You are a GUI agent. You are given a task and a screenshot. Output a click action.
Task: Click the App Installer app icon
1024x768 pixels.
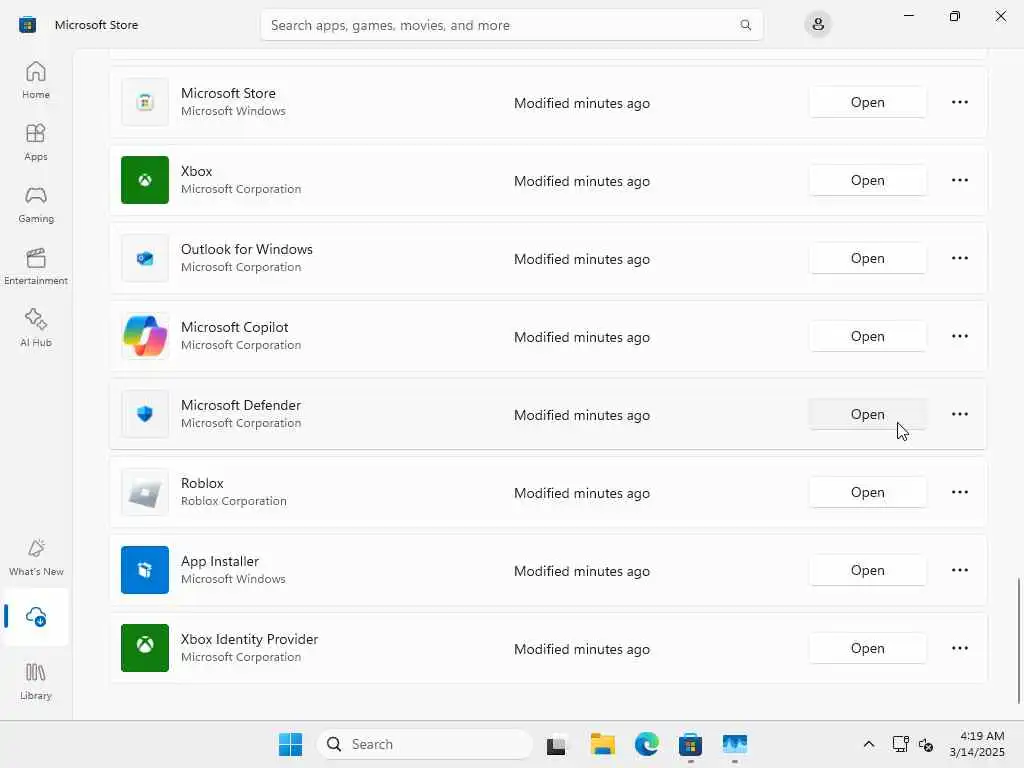click(x=145, y=570)
